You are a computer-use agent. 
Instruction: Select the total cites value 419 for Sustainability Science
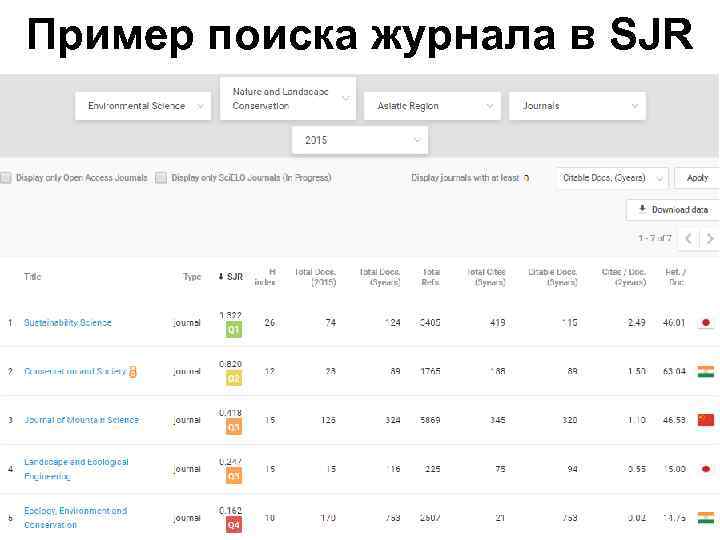coord(497,323)
